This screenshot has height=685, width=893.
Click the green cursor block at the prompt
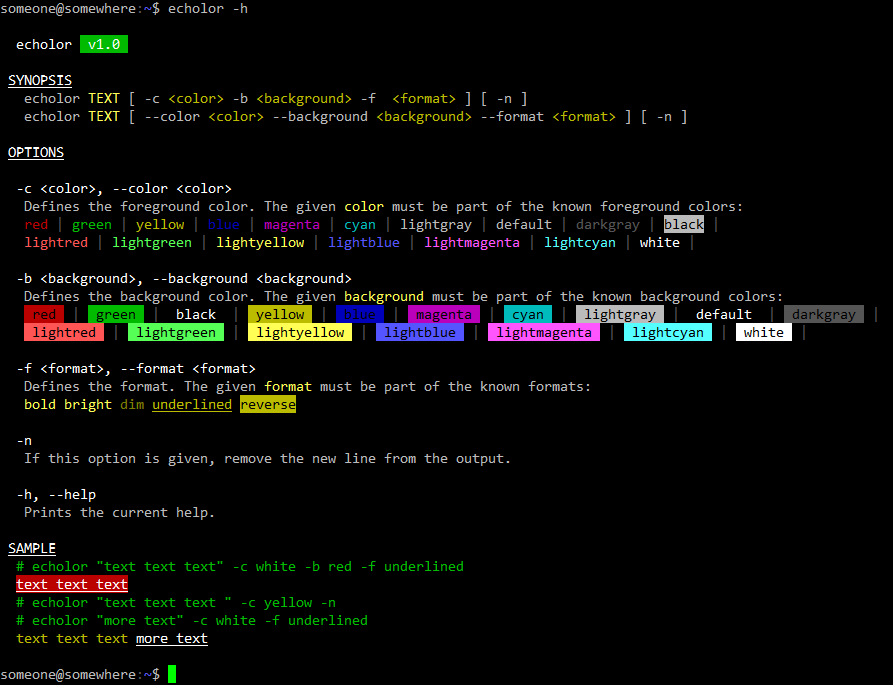click(172, 674)
